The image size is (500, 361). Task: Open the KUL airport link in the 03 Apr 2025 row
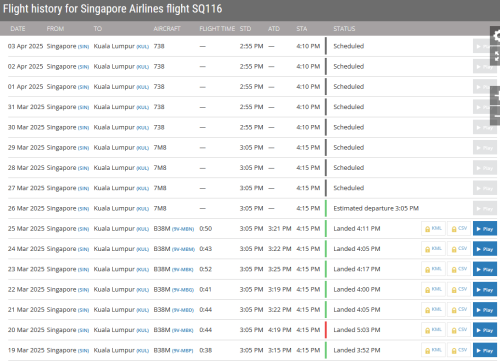(x=143, y=47)
